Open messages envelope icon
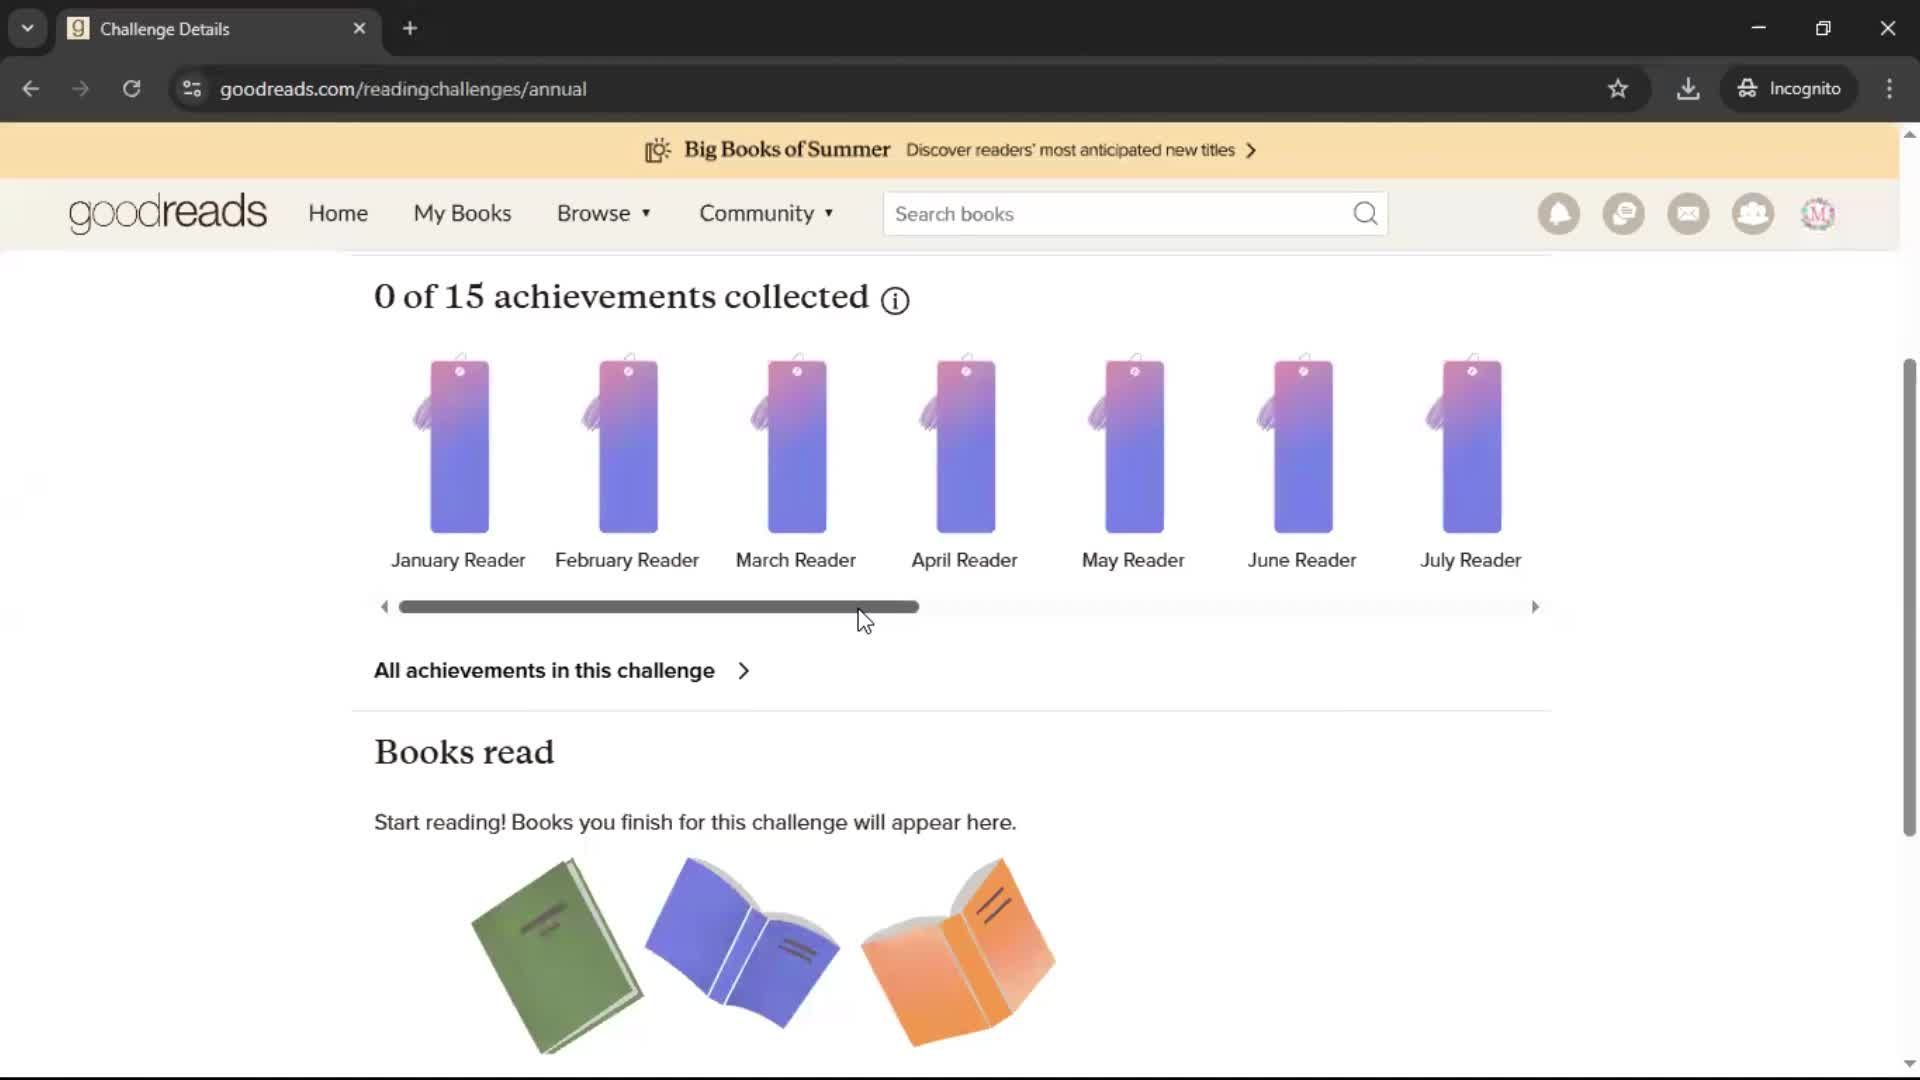 (x=1688, y=213)
